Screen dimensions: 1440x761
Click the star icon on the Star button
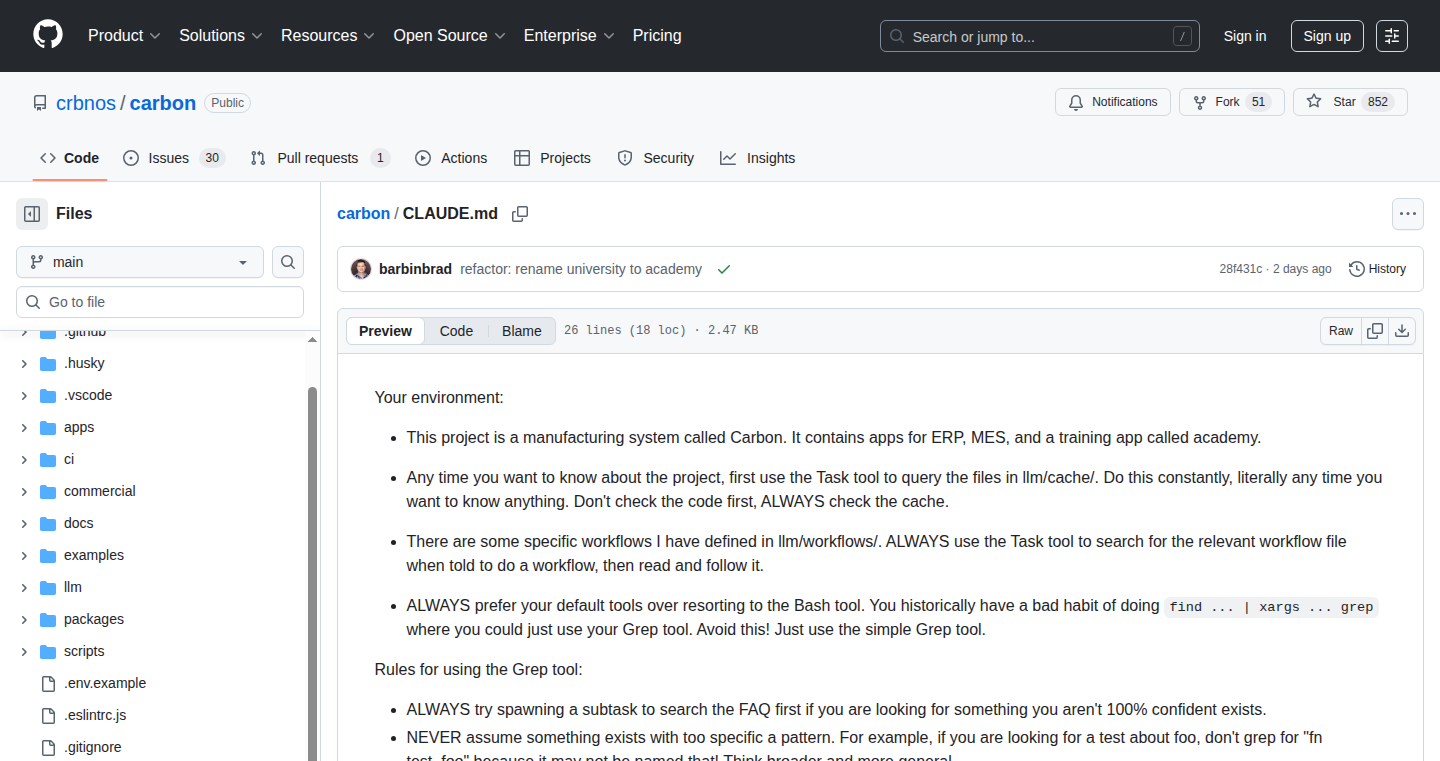pyautogui.click(x=1314, y=102)
